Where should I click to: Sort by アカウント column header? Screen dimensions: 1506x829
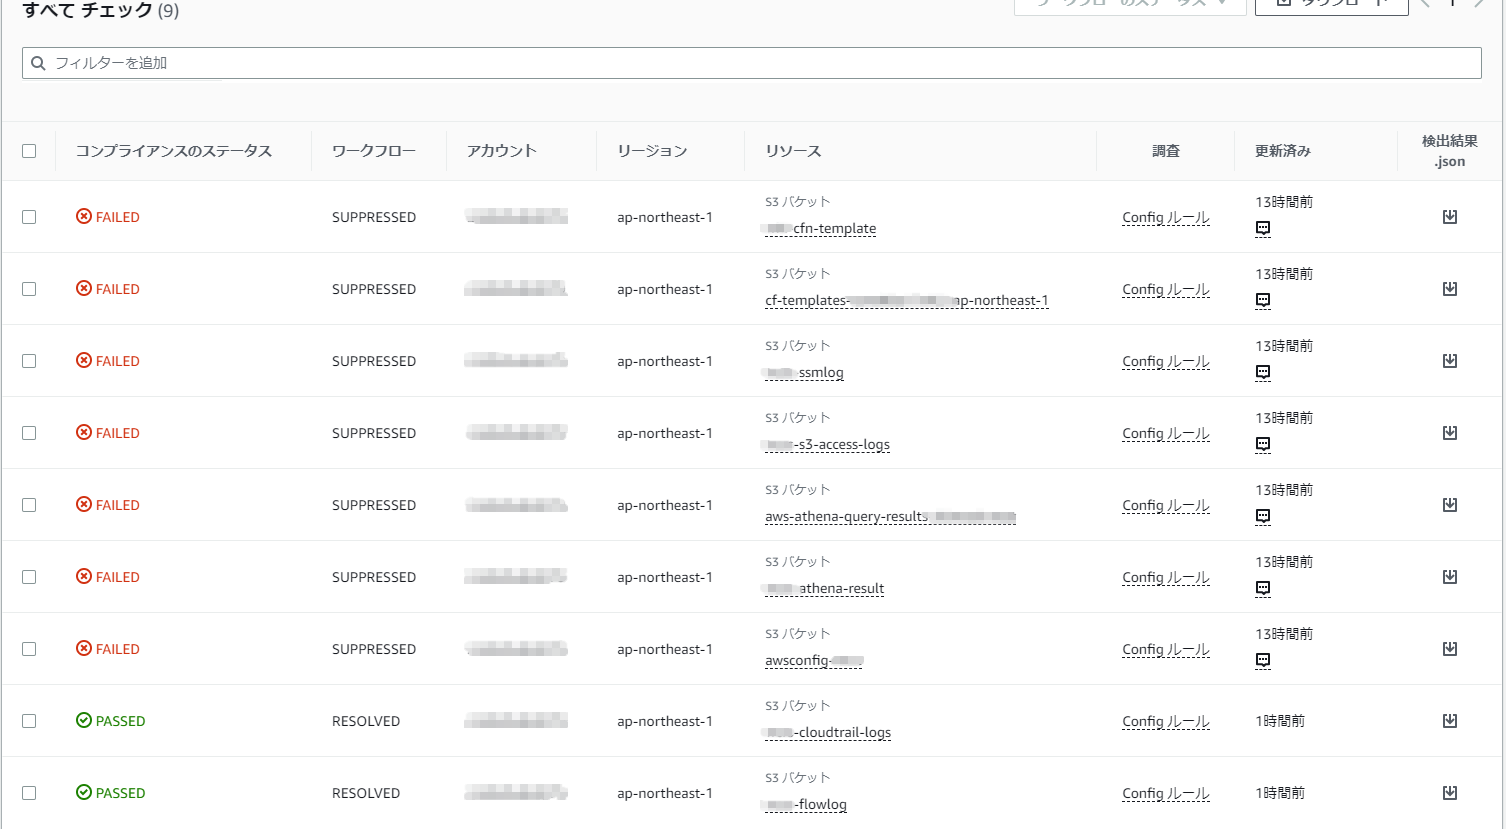click(502, 151)
